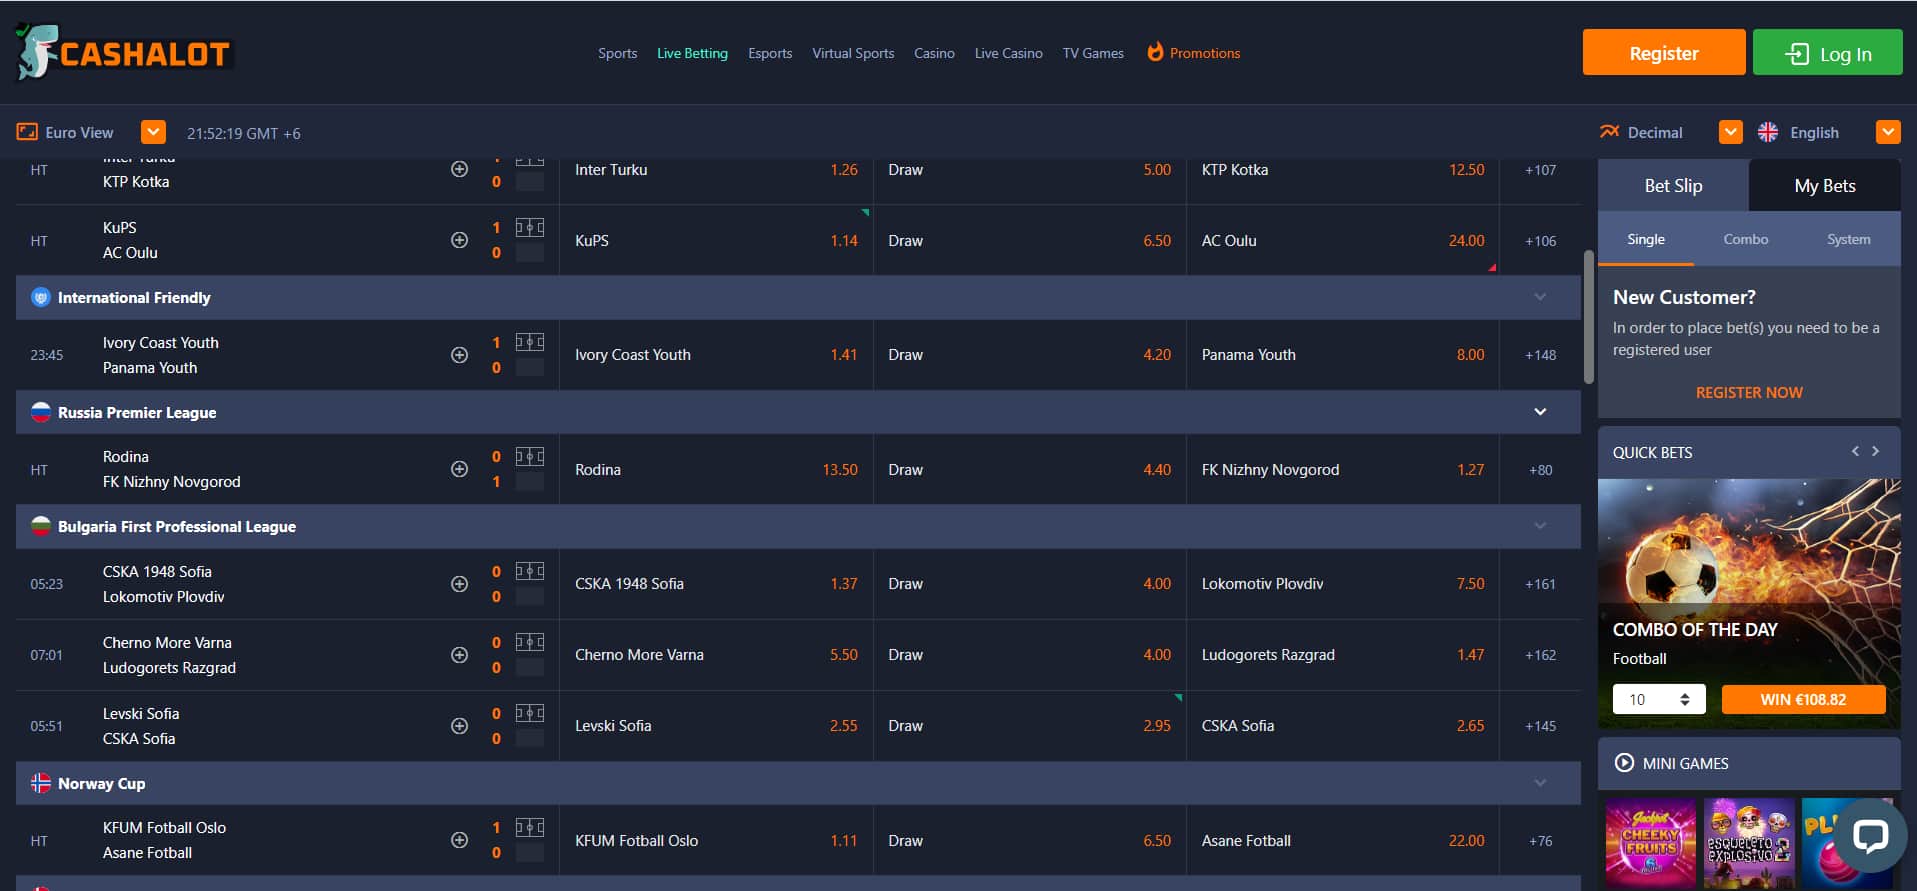Click the Log In button

click(1828, 52)
